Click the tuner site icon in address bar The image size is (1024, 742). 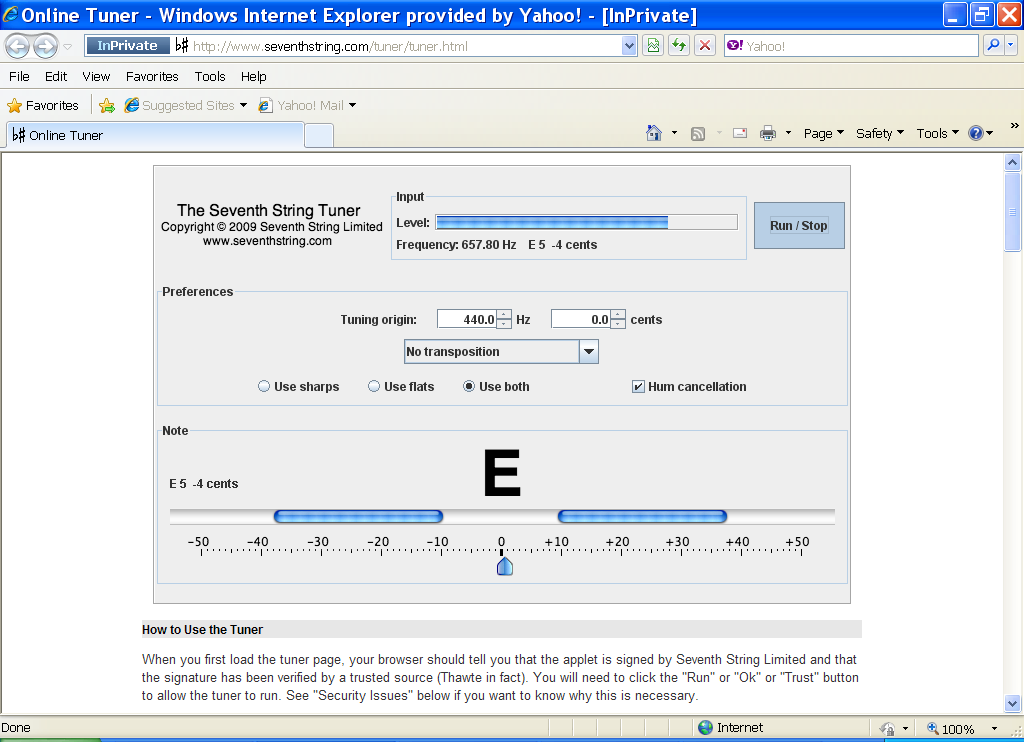tap(182, 46)
